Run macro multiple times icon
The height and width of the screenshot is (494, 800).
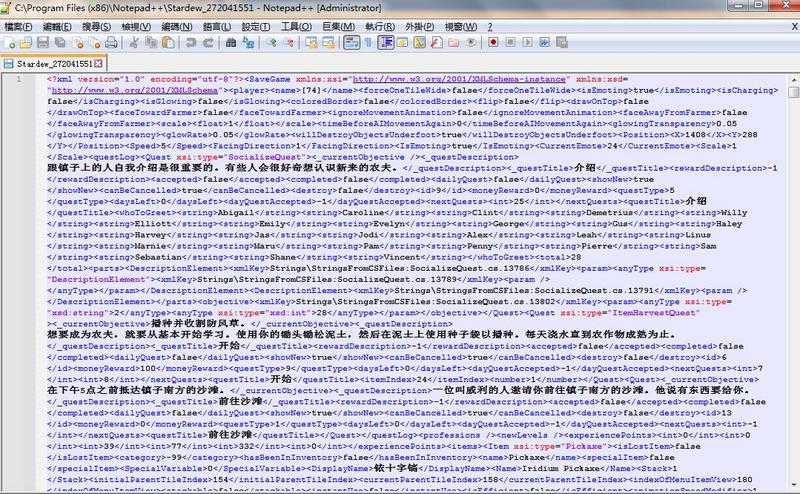coord(544,43)
